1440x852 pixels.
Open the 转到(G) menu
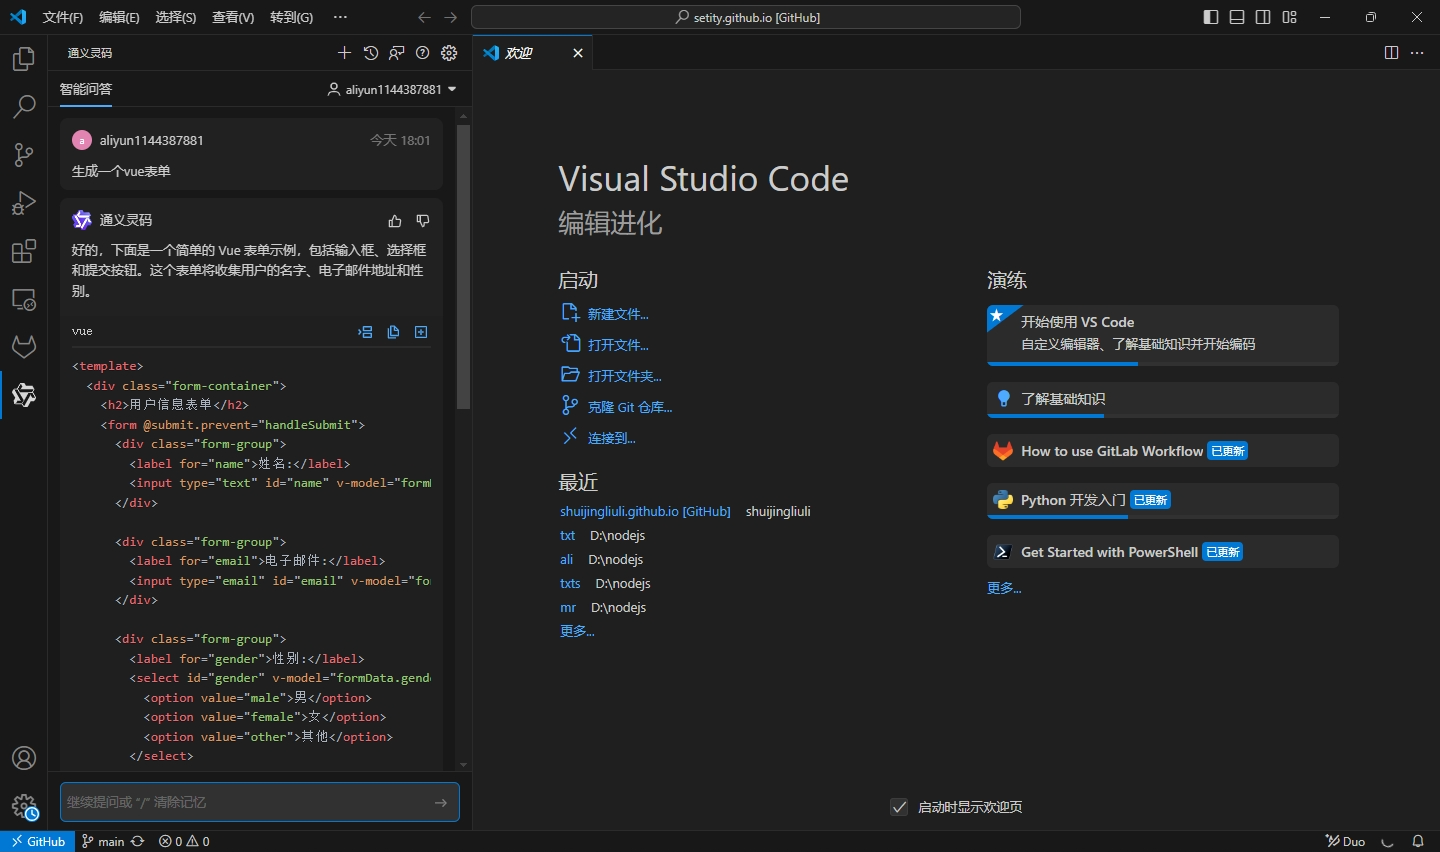(x=291, y=17)
